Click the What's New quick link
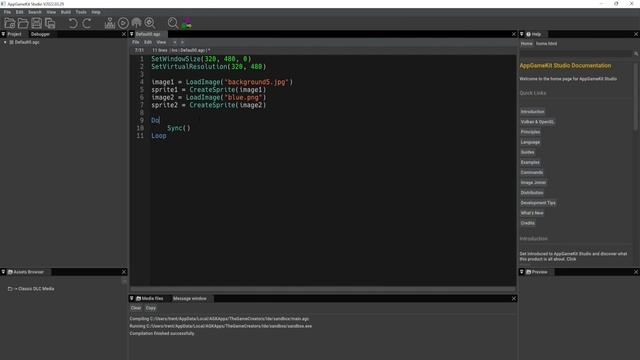Image resolution: width=640 pixels, height=360 pixels. [x=532, y=213]
